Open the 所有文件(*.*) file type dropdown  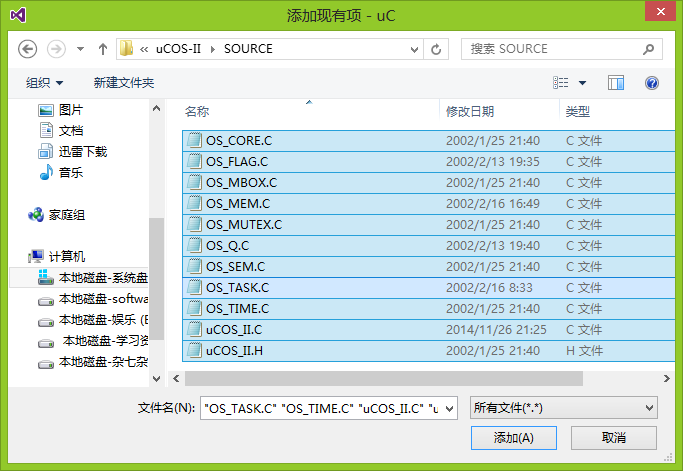pyautogui.click(x=564, y=408)
